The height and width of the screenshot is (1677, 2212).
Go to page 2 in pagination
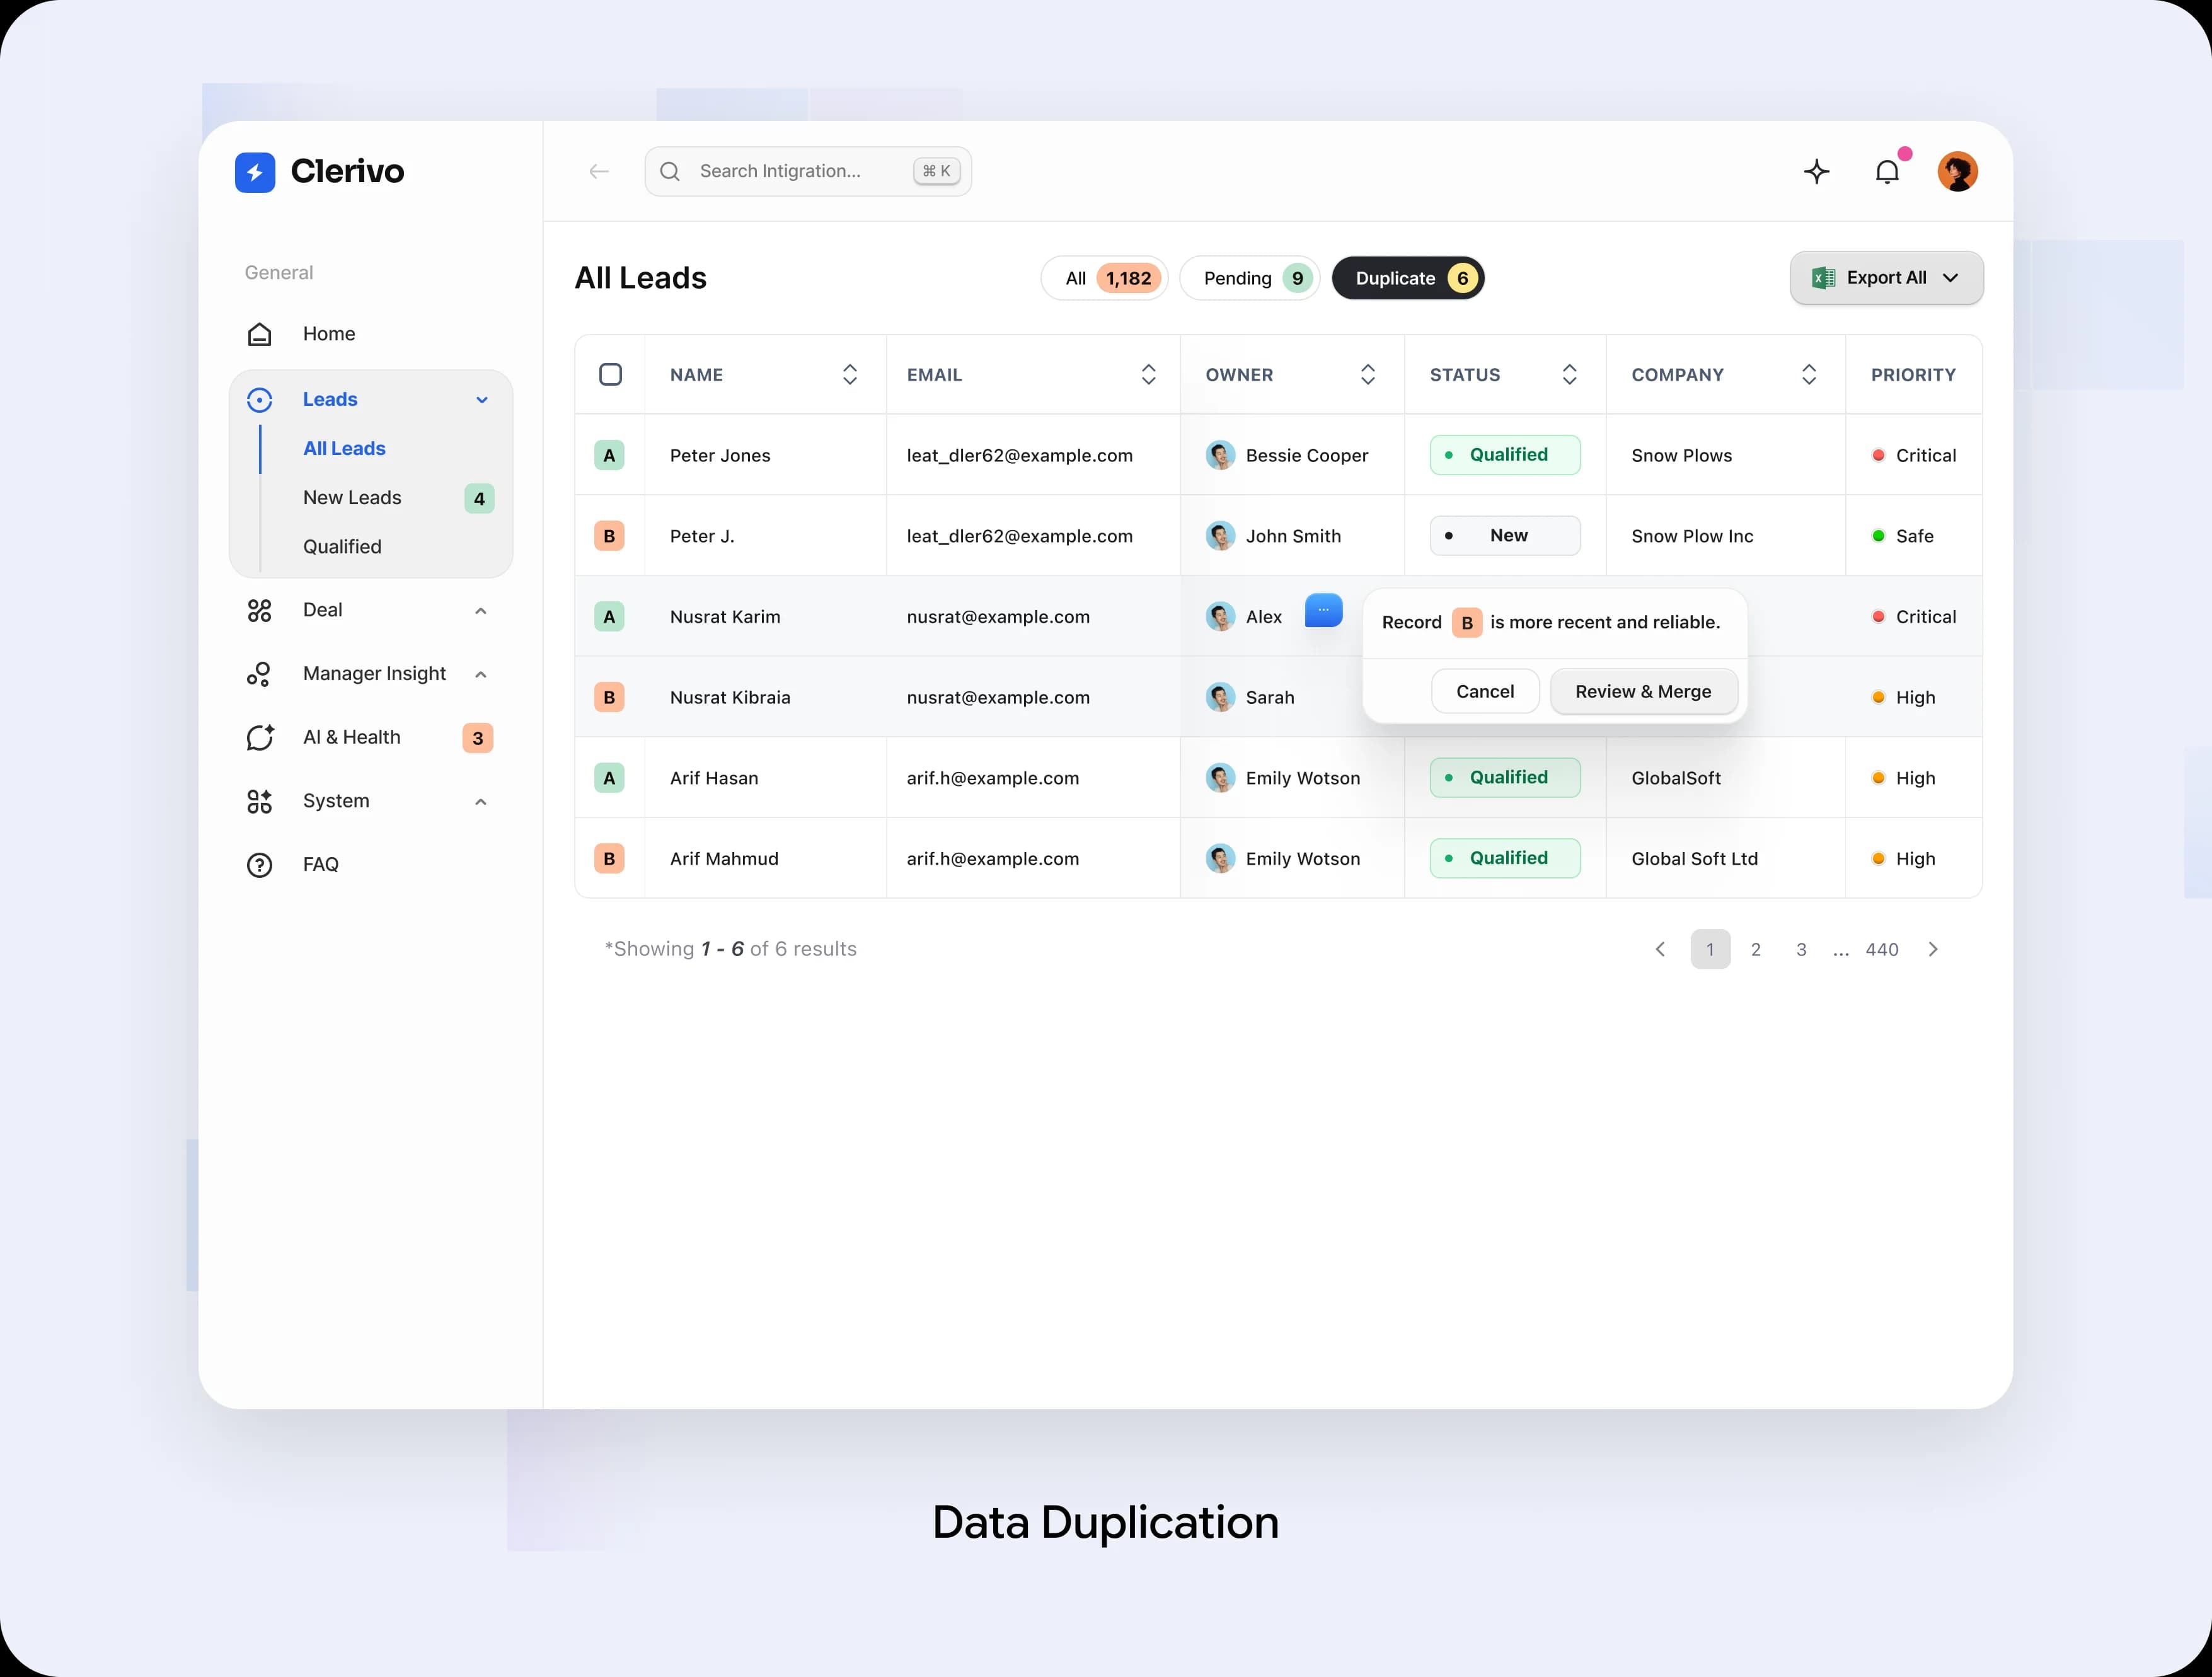(x=1755, y=949)
